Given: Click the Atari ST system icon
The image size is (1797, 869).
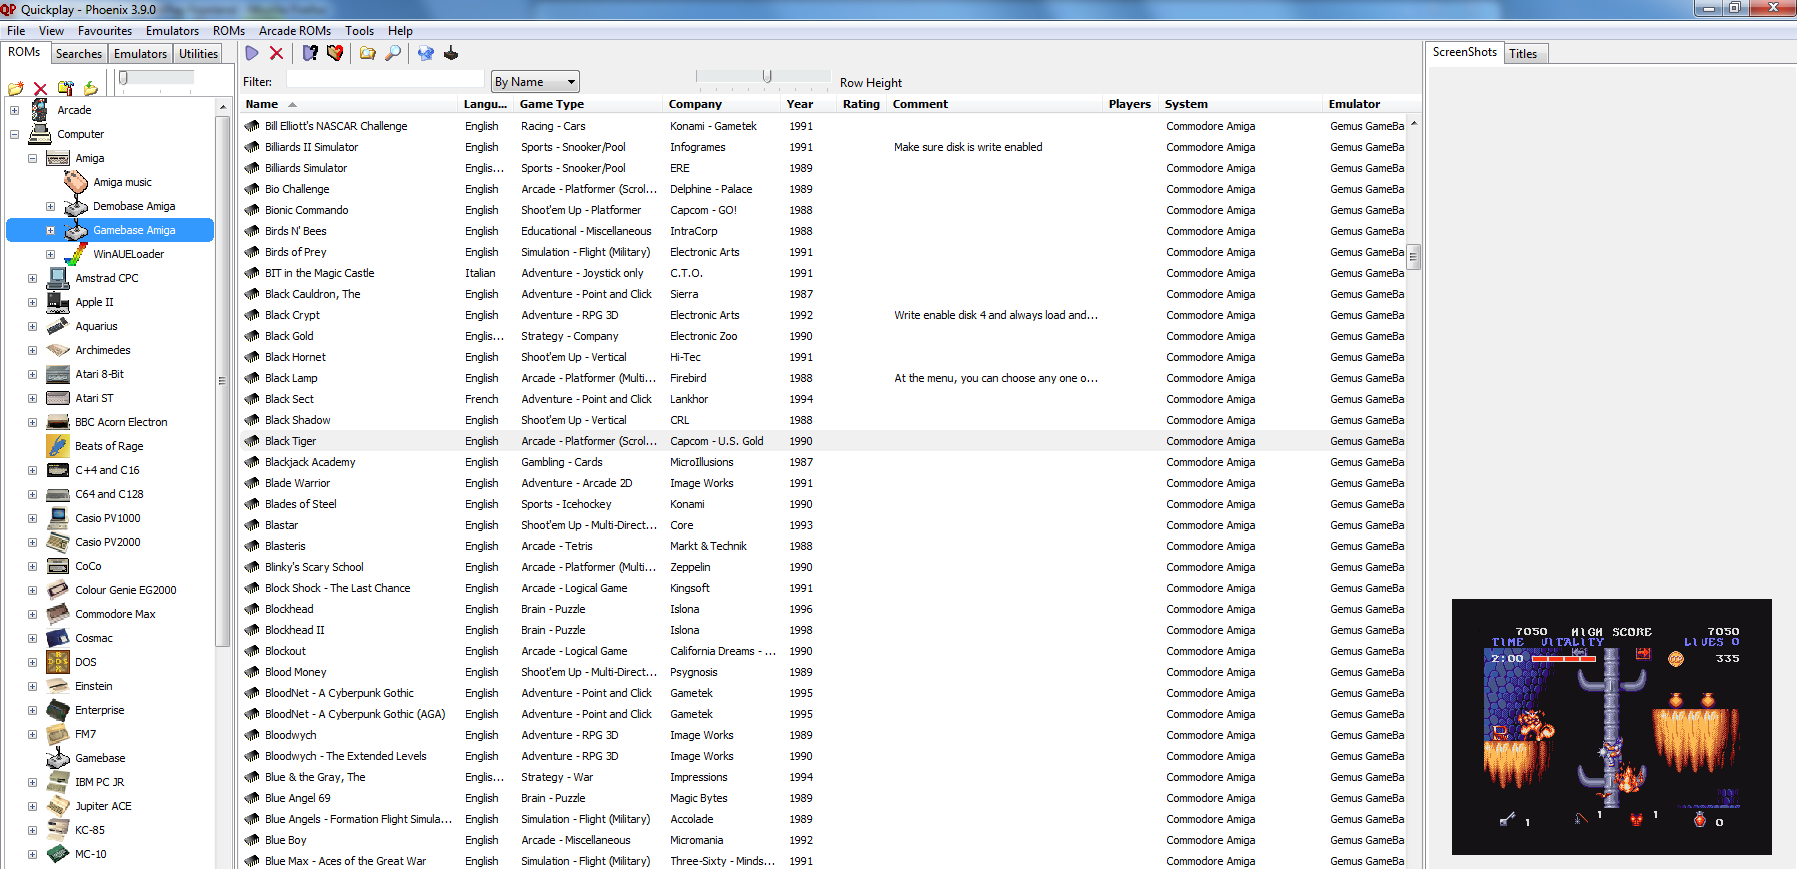Looking at the screenshot, I should 58,398.
